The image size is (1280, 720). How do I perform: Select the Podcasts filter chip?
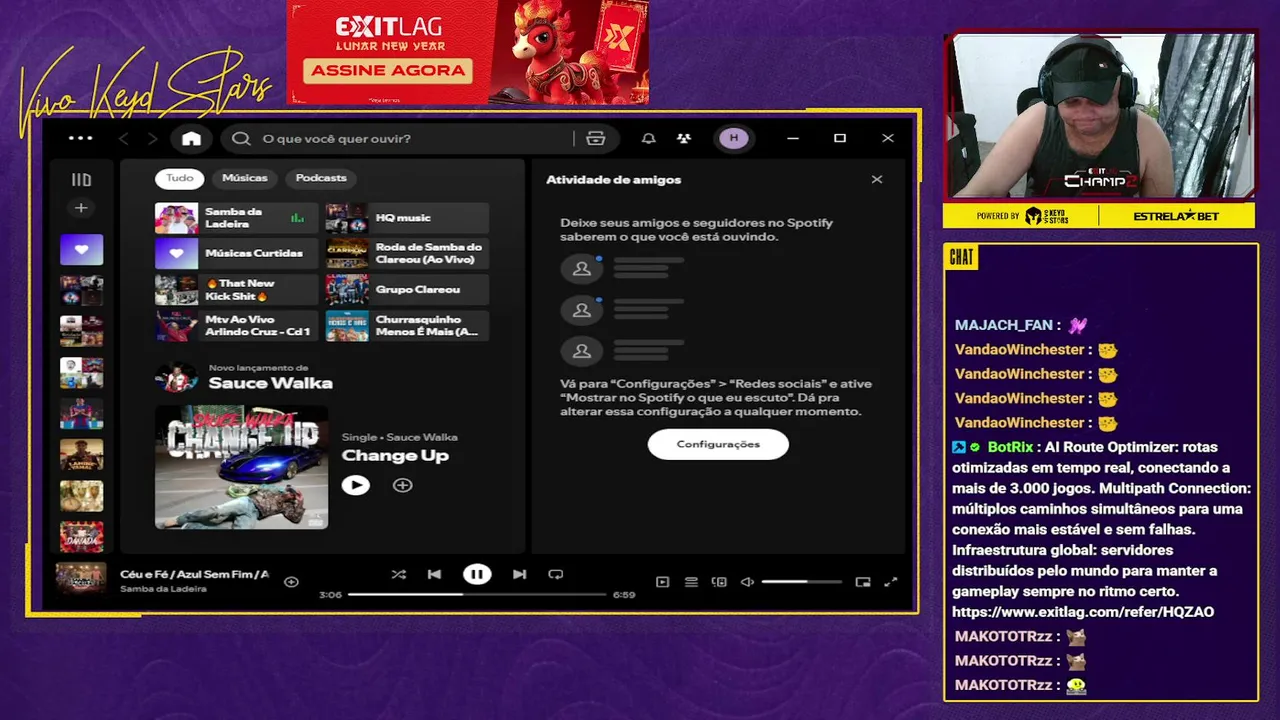(x=321, y=178)
